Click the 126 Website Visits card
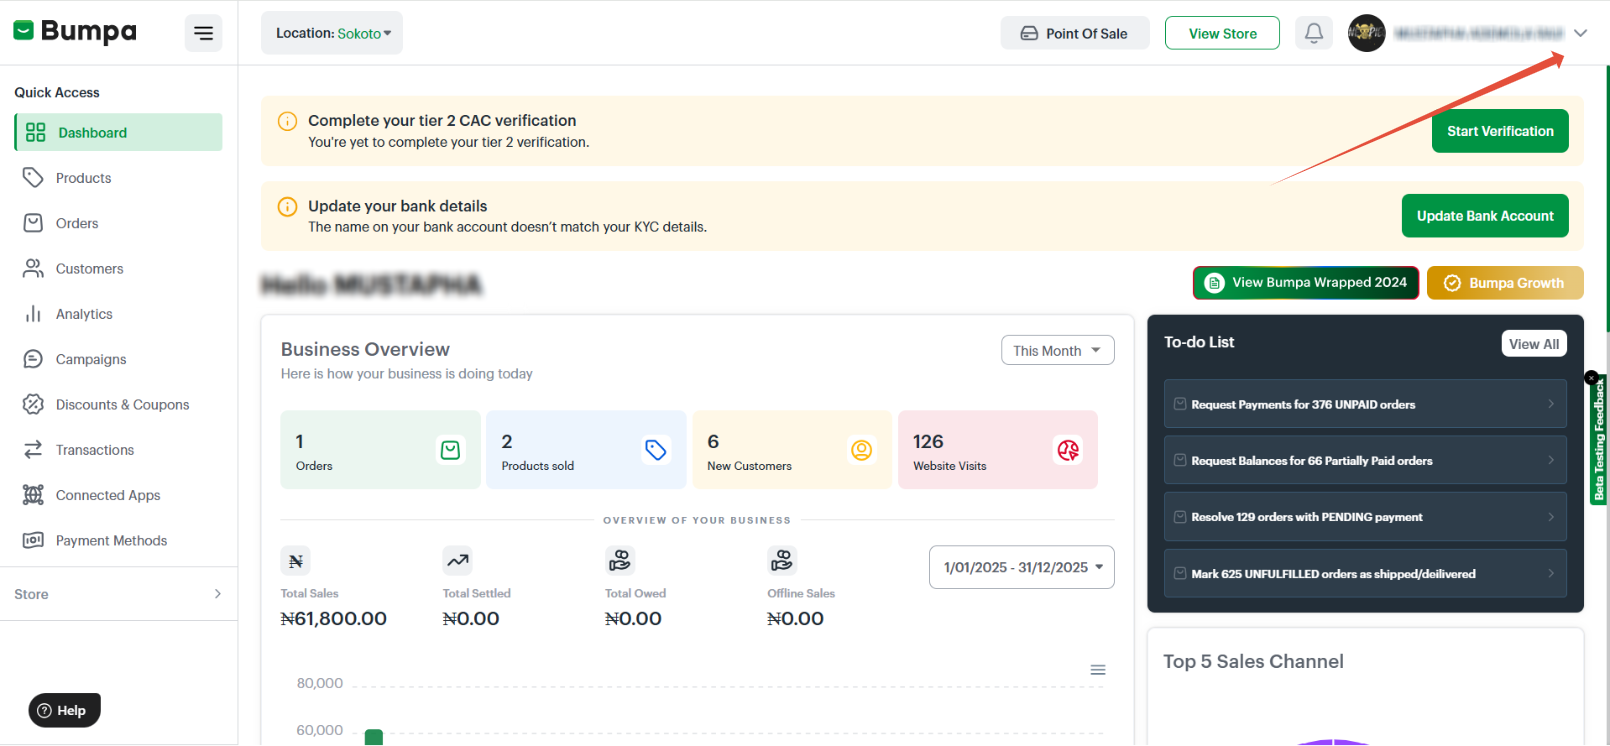This screenshot has width=1610, height=746. tap(998, 450)
